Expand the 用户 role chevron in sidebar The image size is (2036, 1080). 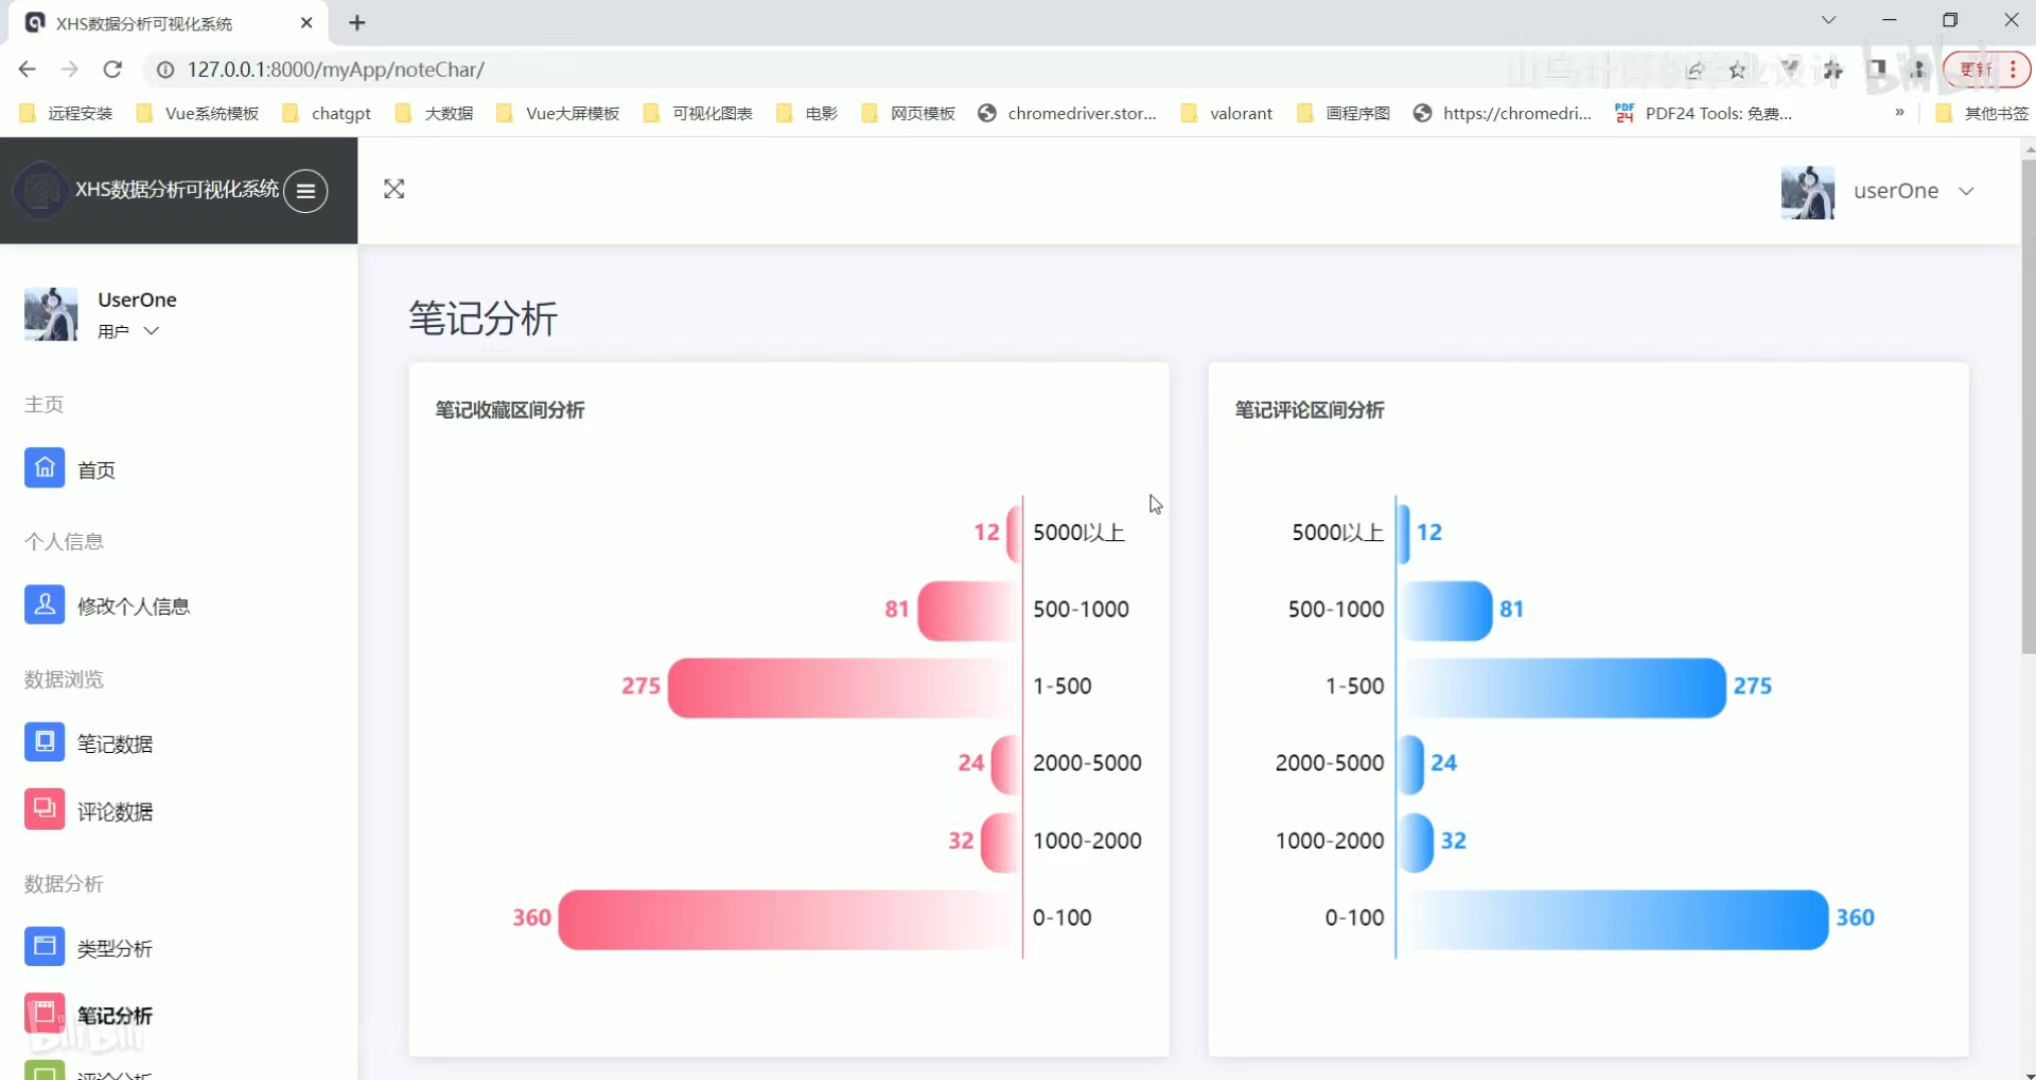(151, 331)
